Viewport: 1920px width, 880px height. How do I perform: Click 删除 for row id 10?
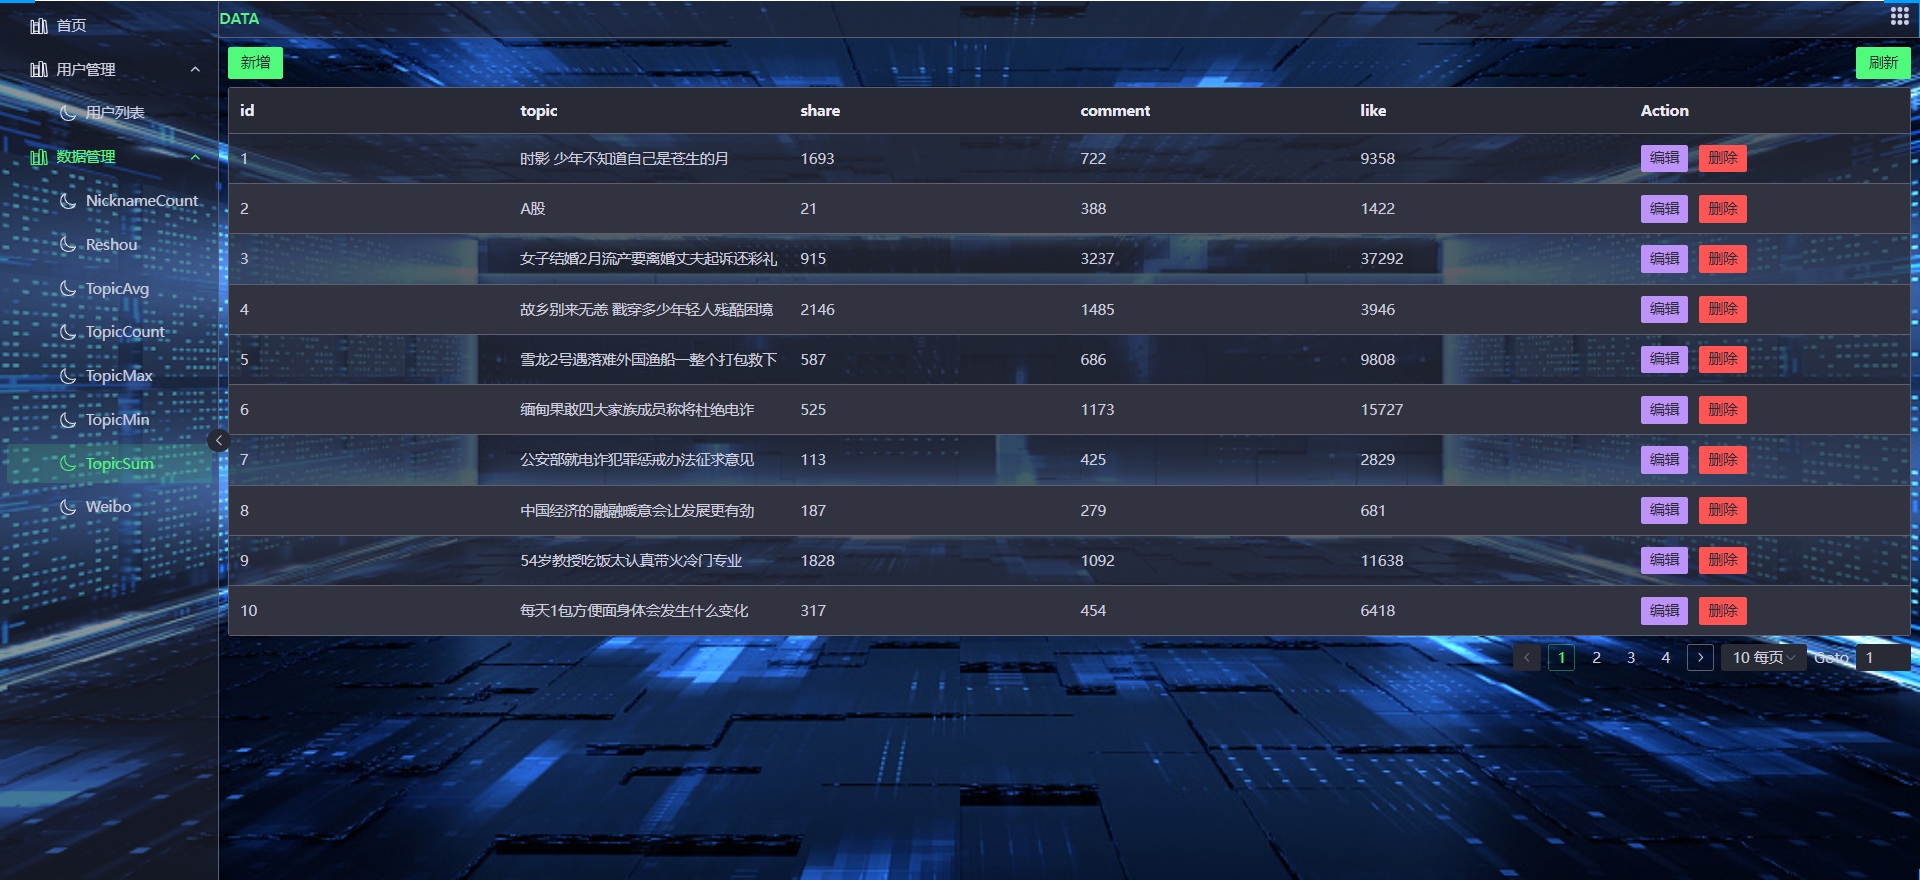(1722, 611)
